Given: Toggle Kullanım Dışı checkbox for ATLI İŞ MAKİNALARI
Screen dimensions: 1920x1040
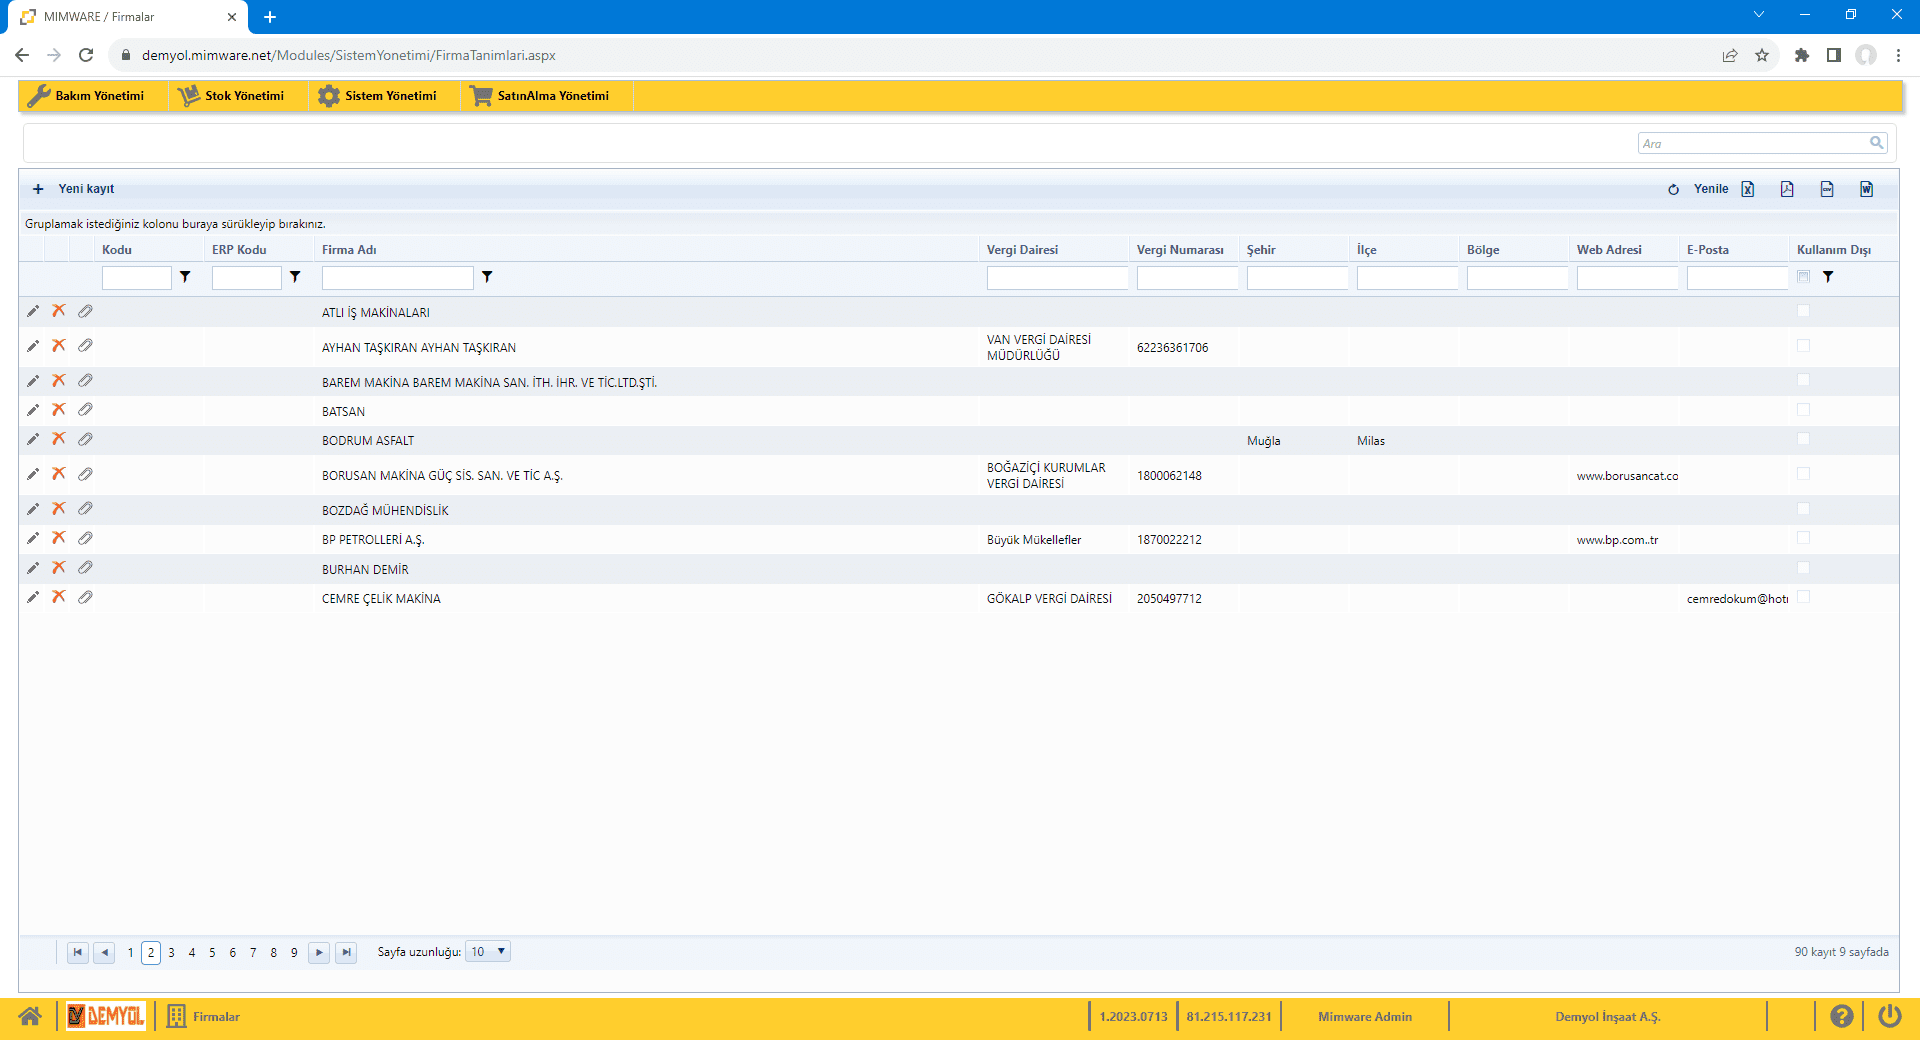Looking at the screenshot, I should (1803, 312).
